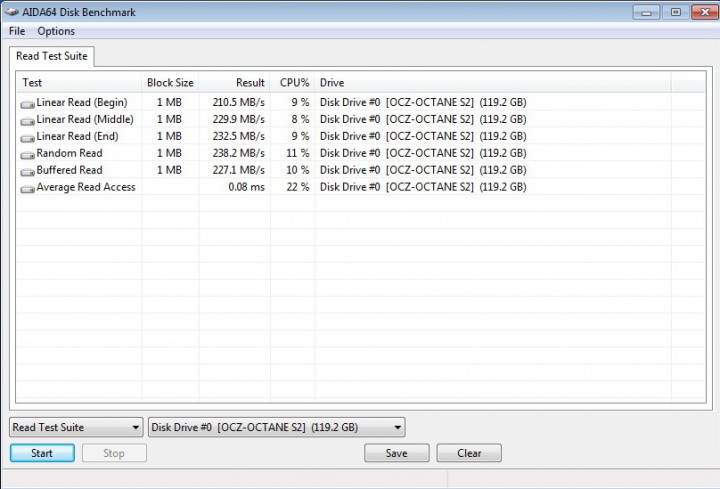This screenshot has width=720, height=489.
Task: Click the drive icon beside Linear Read (Begin)
Action: 28,105
